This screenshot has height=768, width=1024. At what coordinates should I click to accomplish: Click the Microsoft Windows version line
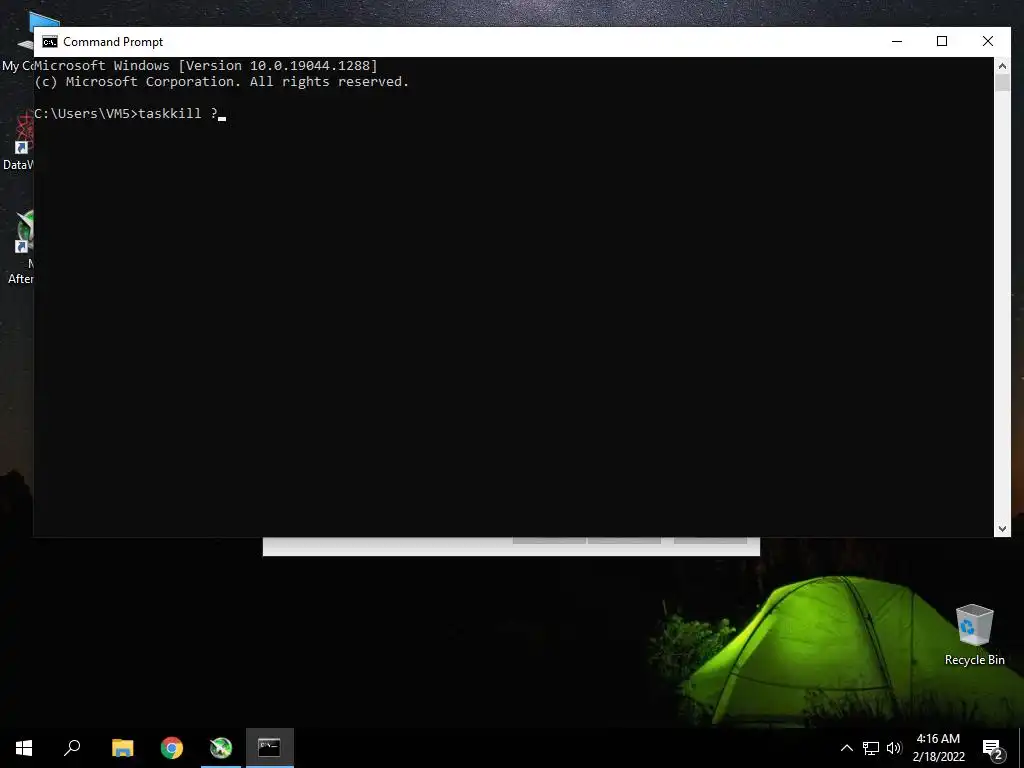pos(206,65)
